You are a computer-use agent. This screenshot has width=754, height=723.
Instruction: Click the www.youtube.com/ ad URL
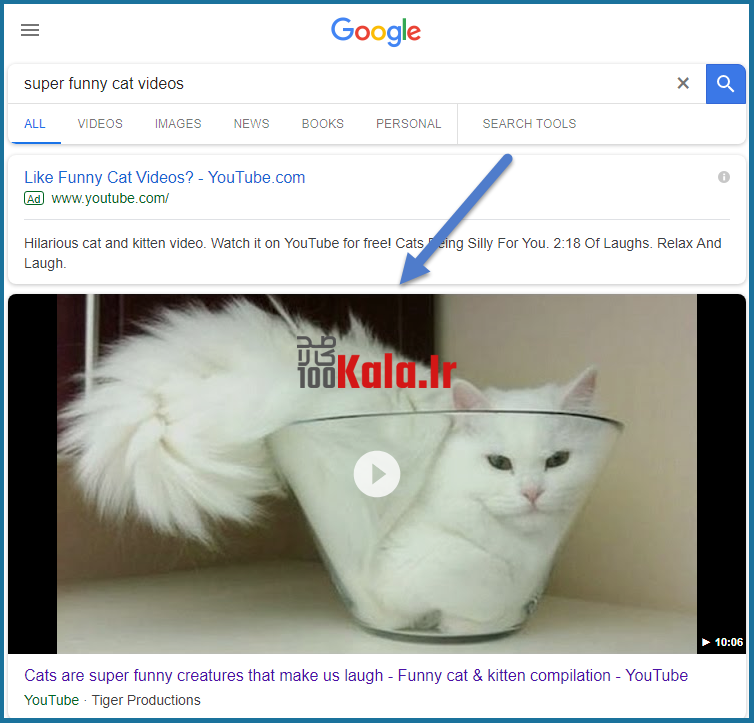tap(110, 199)
